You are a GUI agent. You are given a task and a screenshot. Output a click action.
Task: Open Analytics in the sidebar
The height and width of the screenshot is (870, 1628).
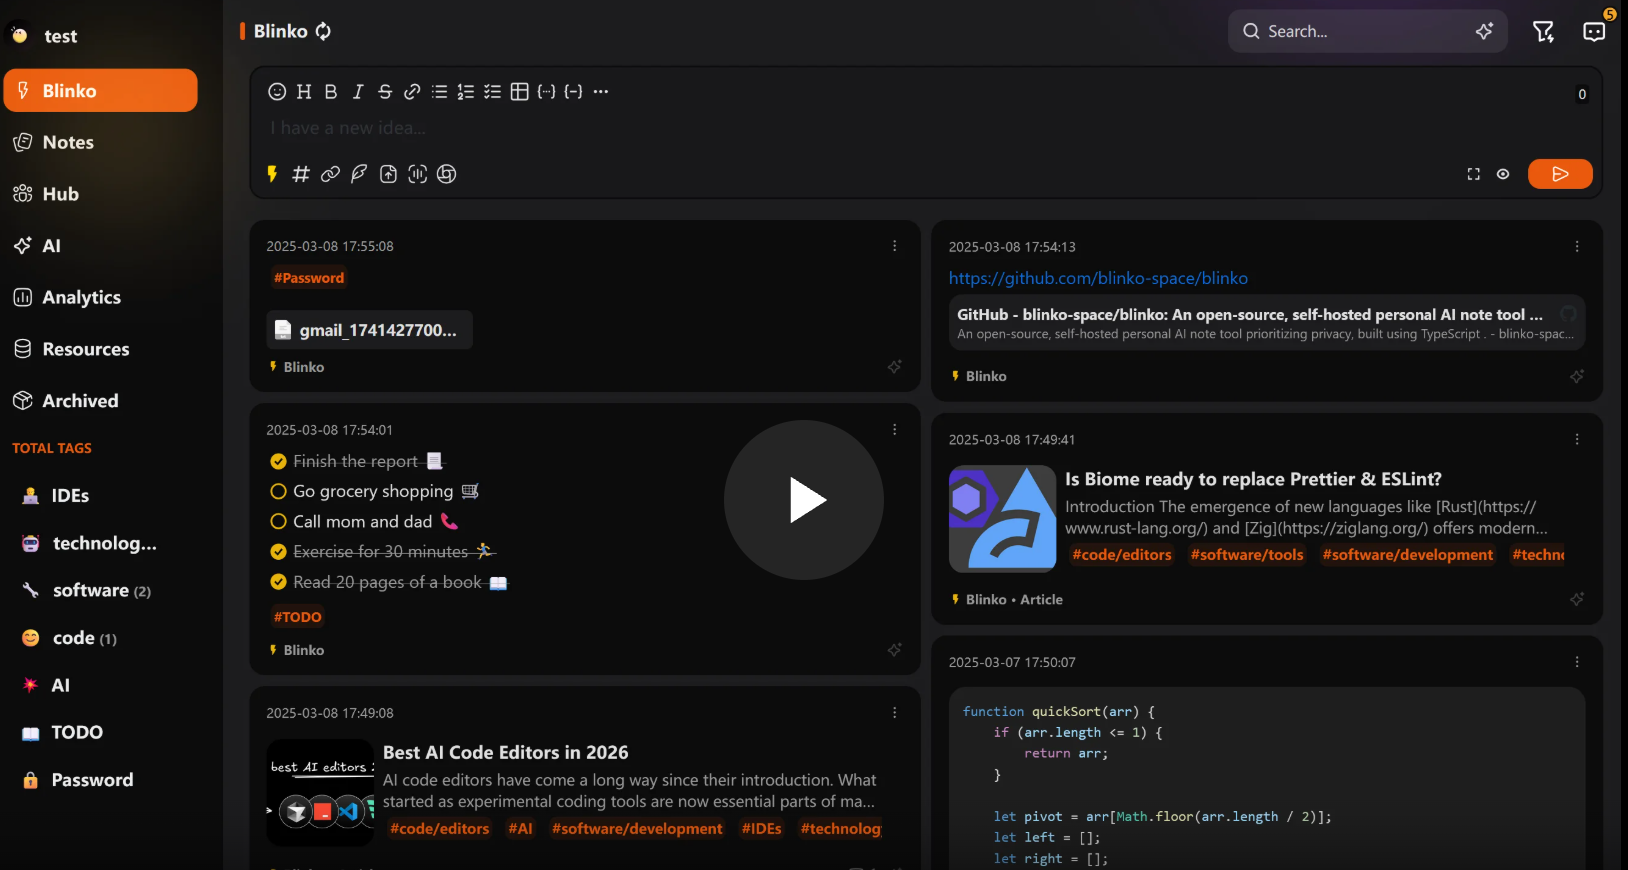[x=100, y=297]
